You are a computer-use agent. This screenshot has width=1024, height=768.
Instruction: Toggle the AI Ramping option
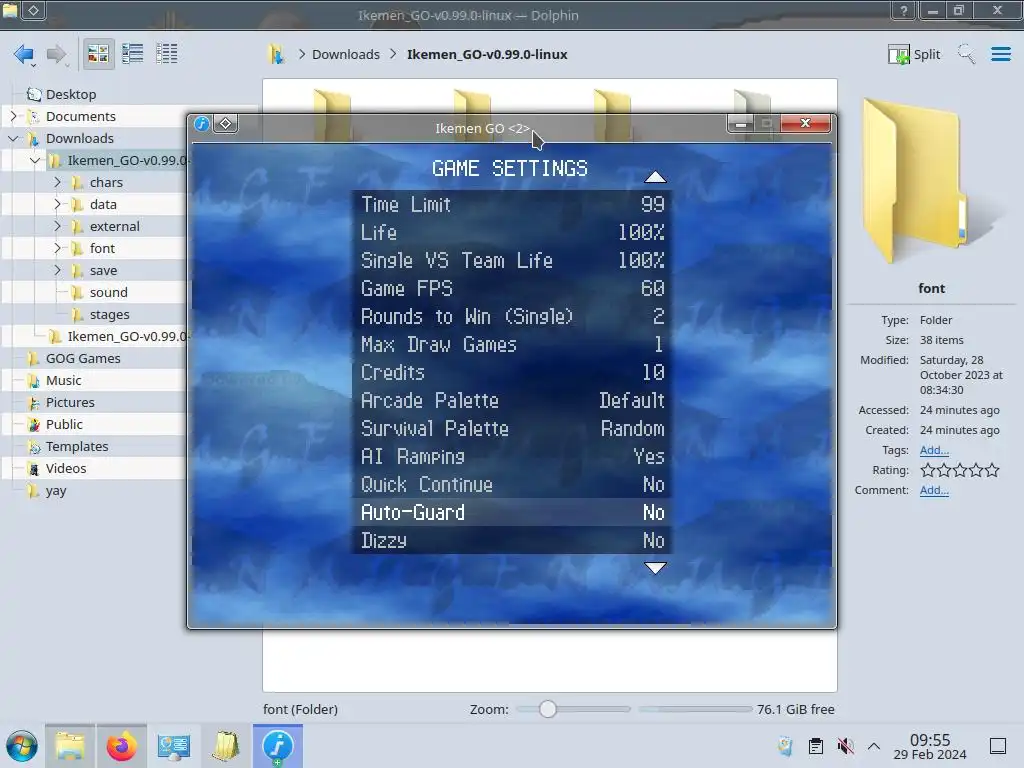click(x=512, y=456)
